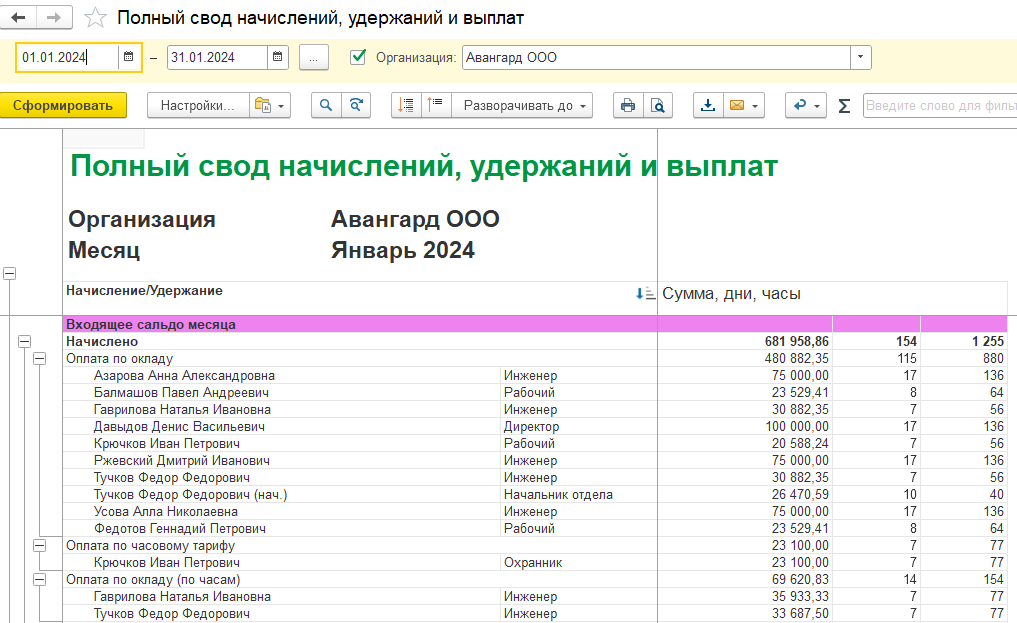Click the blue curved arrow toolbar icon

[800, 105]
